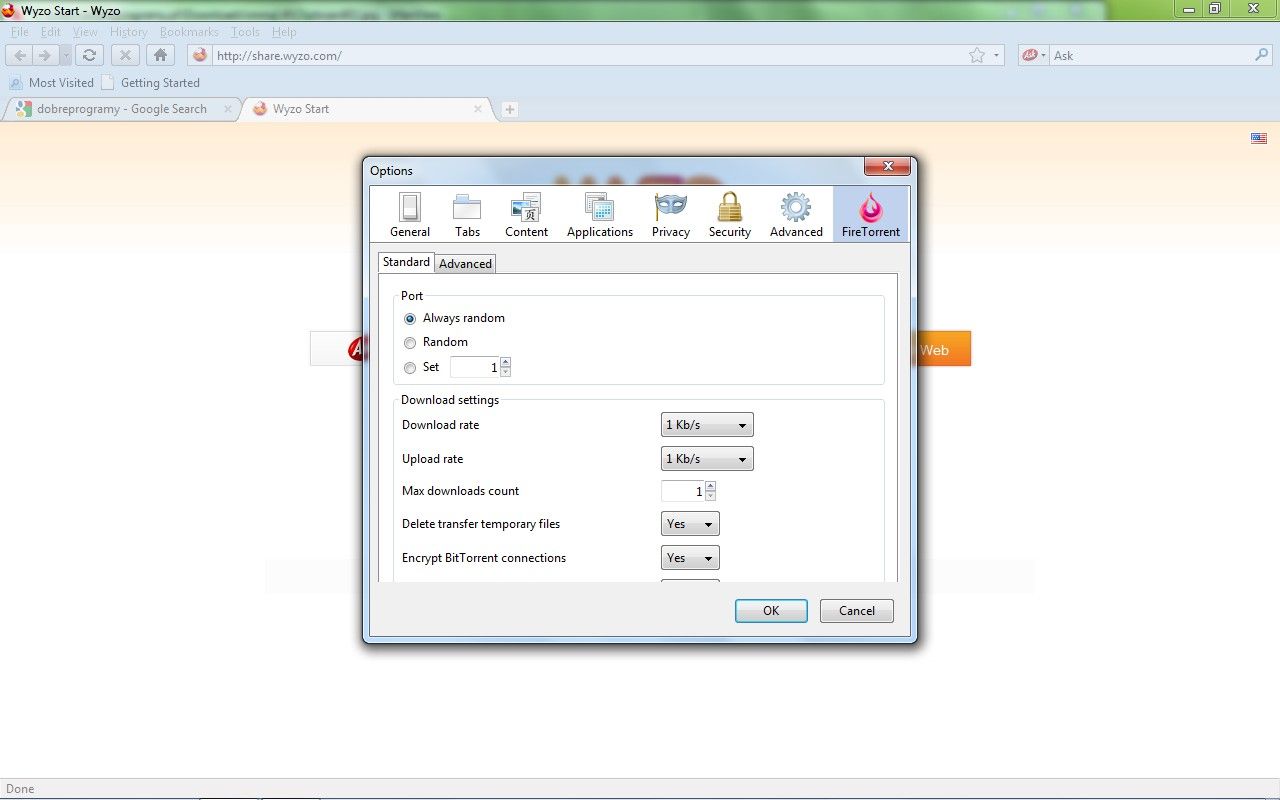Click the orange Web button behind the dialog
This screenshot has height=800, width=1280.
943,349
